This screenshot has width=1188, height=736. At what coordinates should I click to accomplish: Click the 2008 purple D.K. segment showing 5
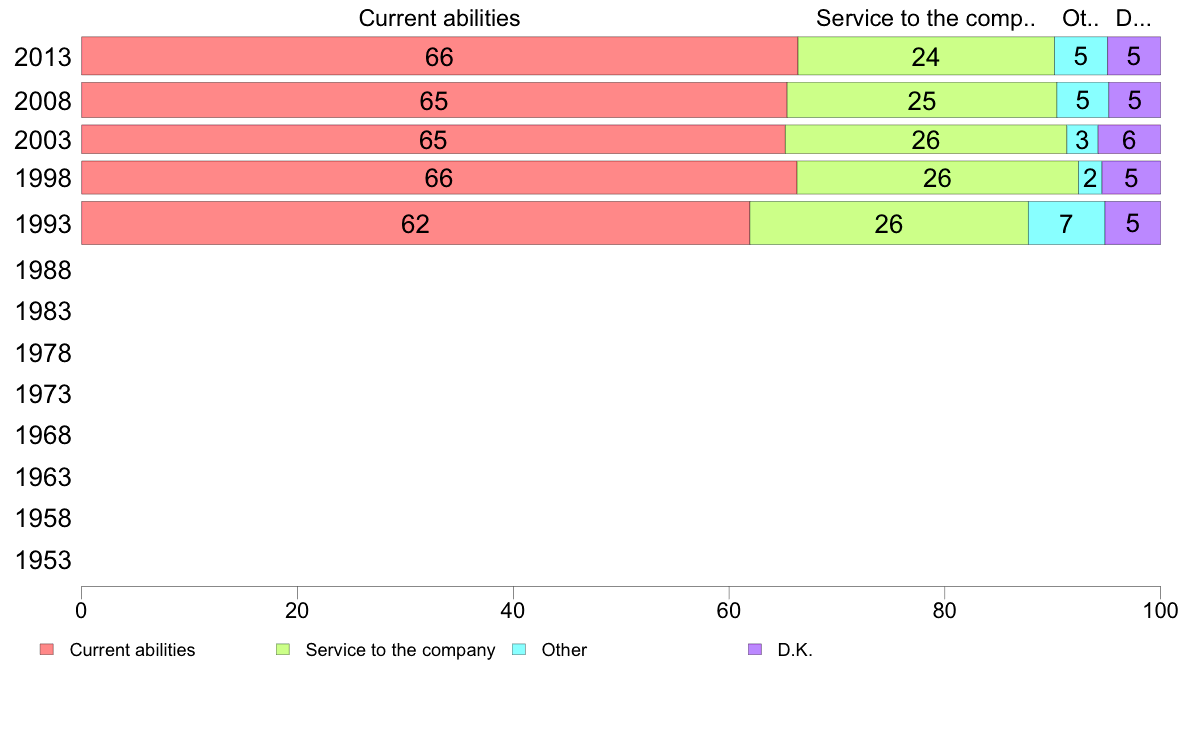[x=1134, y=100]
